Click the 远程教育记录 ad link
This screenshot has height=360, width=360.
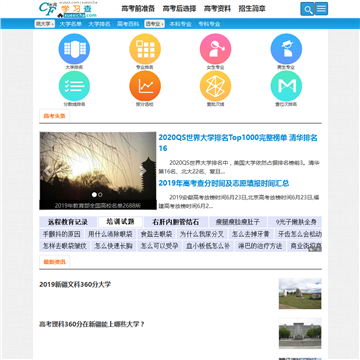(x=68, y=222)
